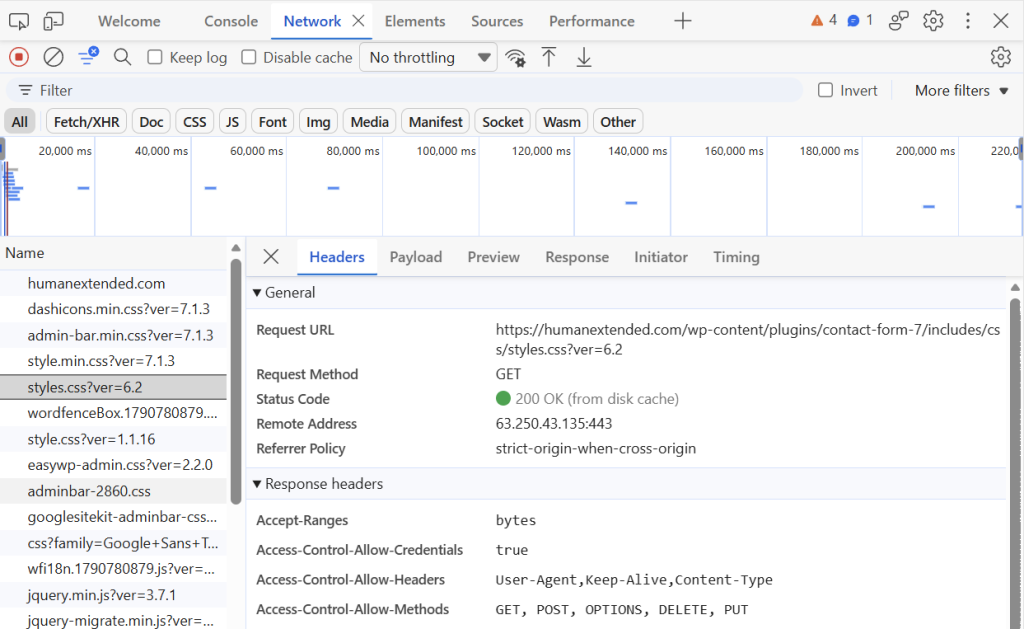This screenshot has height=629, width=1024.
Task: Filter by Media requests
Action: click(369, 122)
